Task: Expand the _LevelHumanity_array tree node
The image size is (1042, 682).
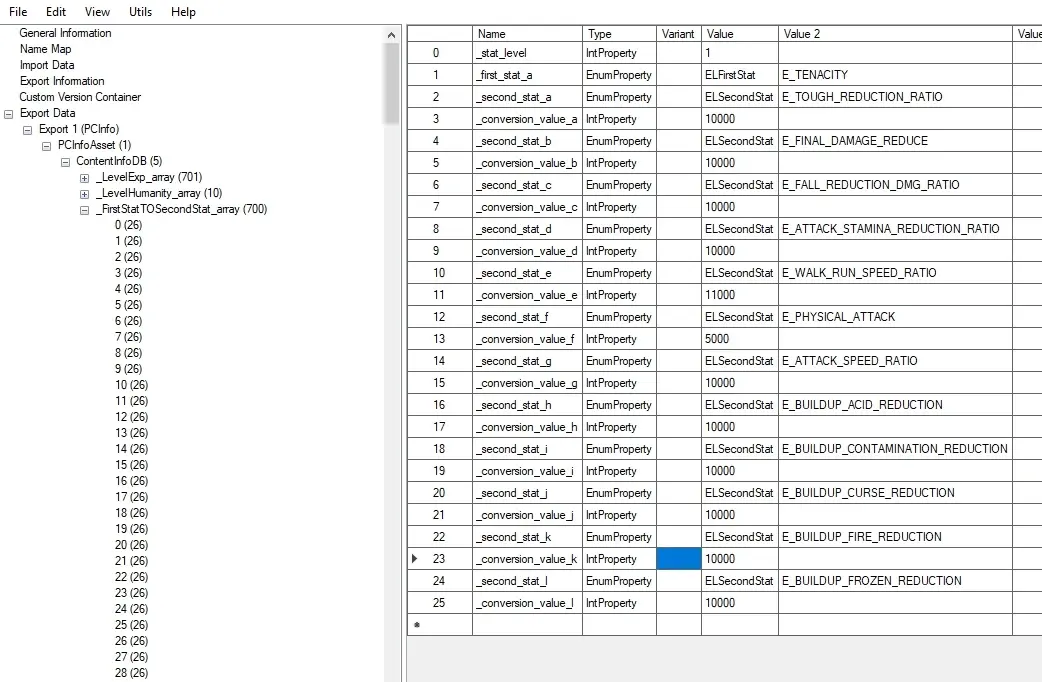Action: 85,193
